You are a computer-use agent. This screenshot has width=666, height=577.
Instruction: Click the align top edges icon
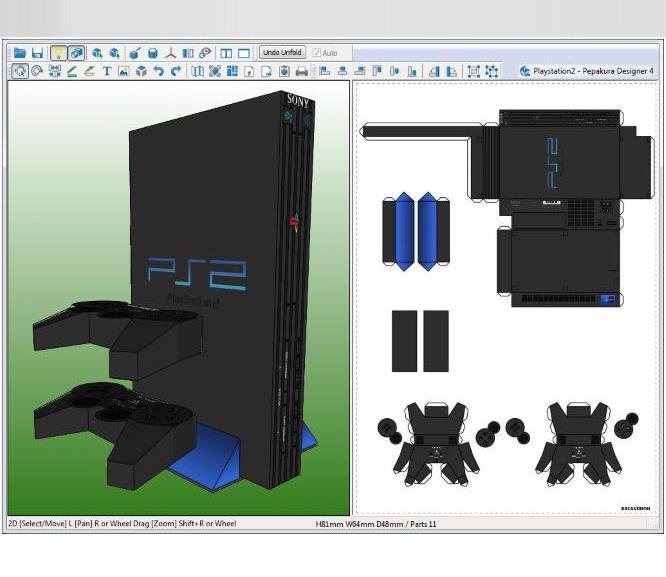pos(377,71)
